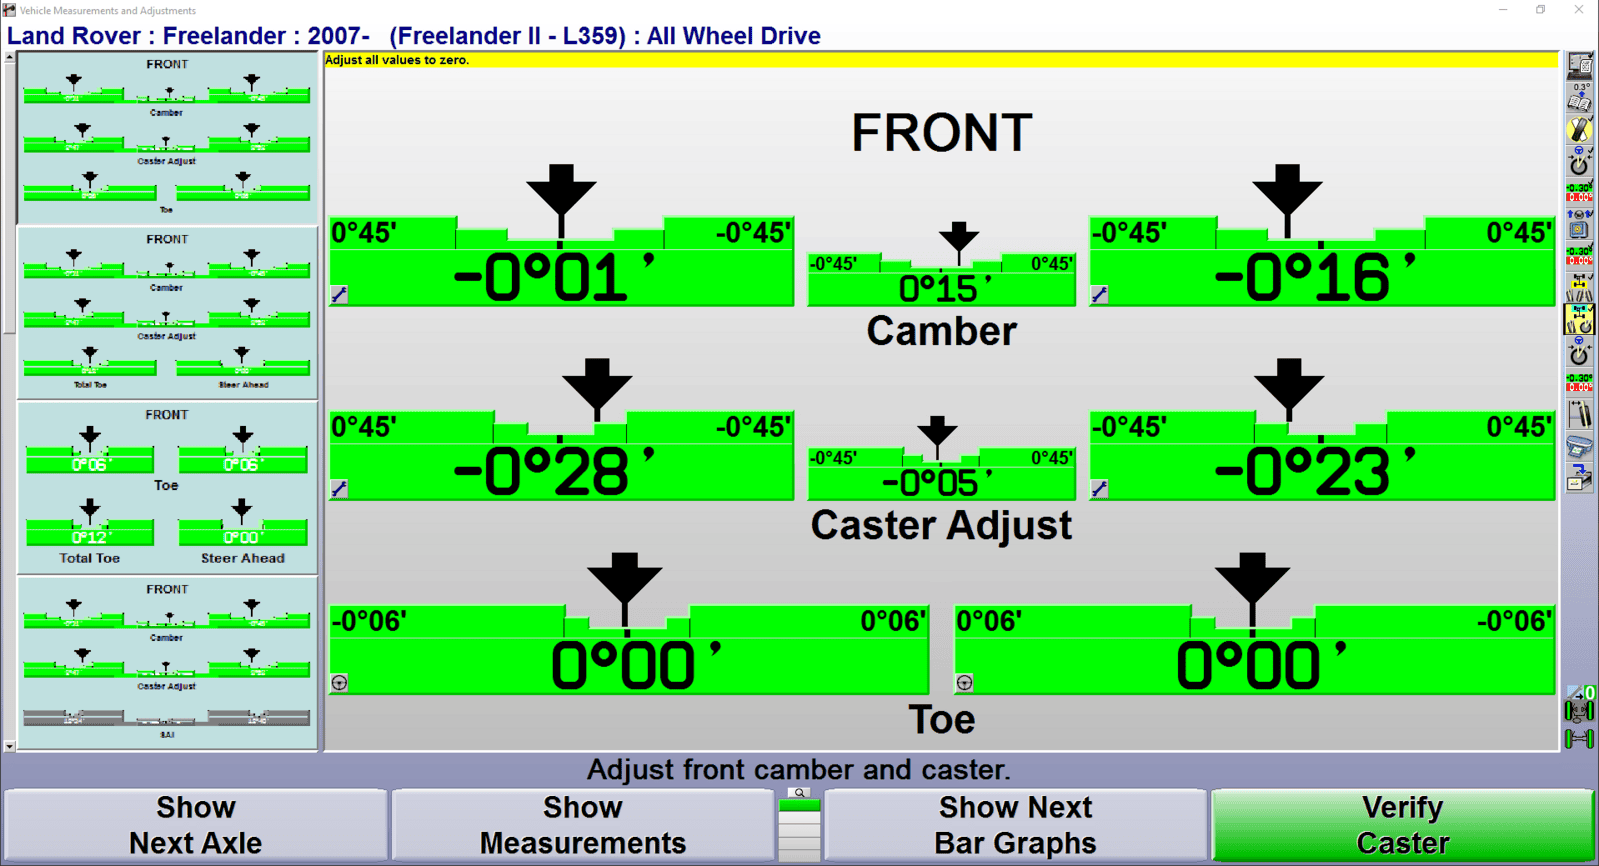
Task: Click the left toe bar graph
Action: tap(629, 648)
